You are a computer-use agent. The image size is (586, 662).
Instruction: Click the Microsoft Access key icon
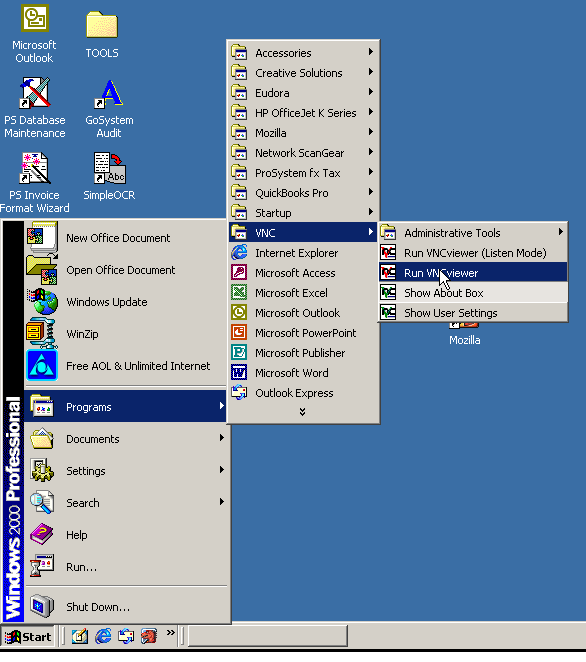point(239,272)
